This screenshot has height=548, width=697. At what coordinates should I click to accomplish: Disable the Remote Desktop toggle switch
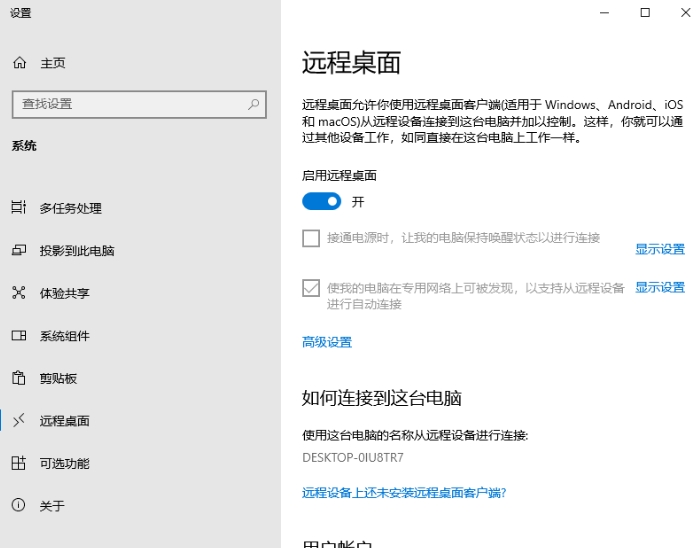tap(321, 202)
